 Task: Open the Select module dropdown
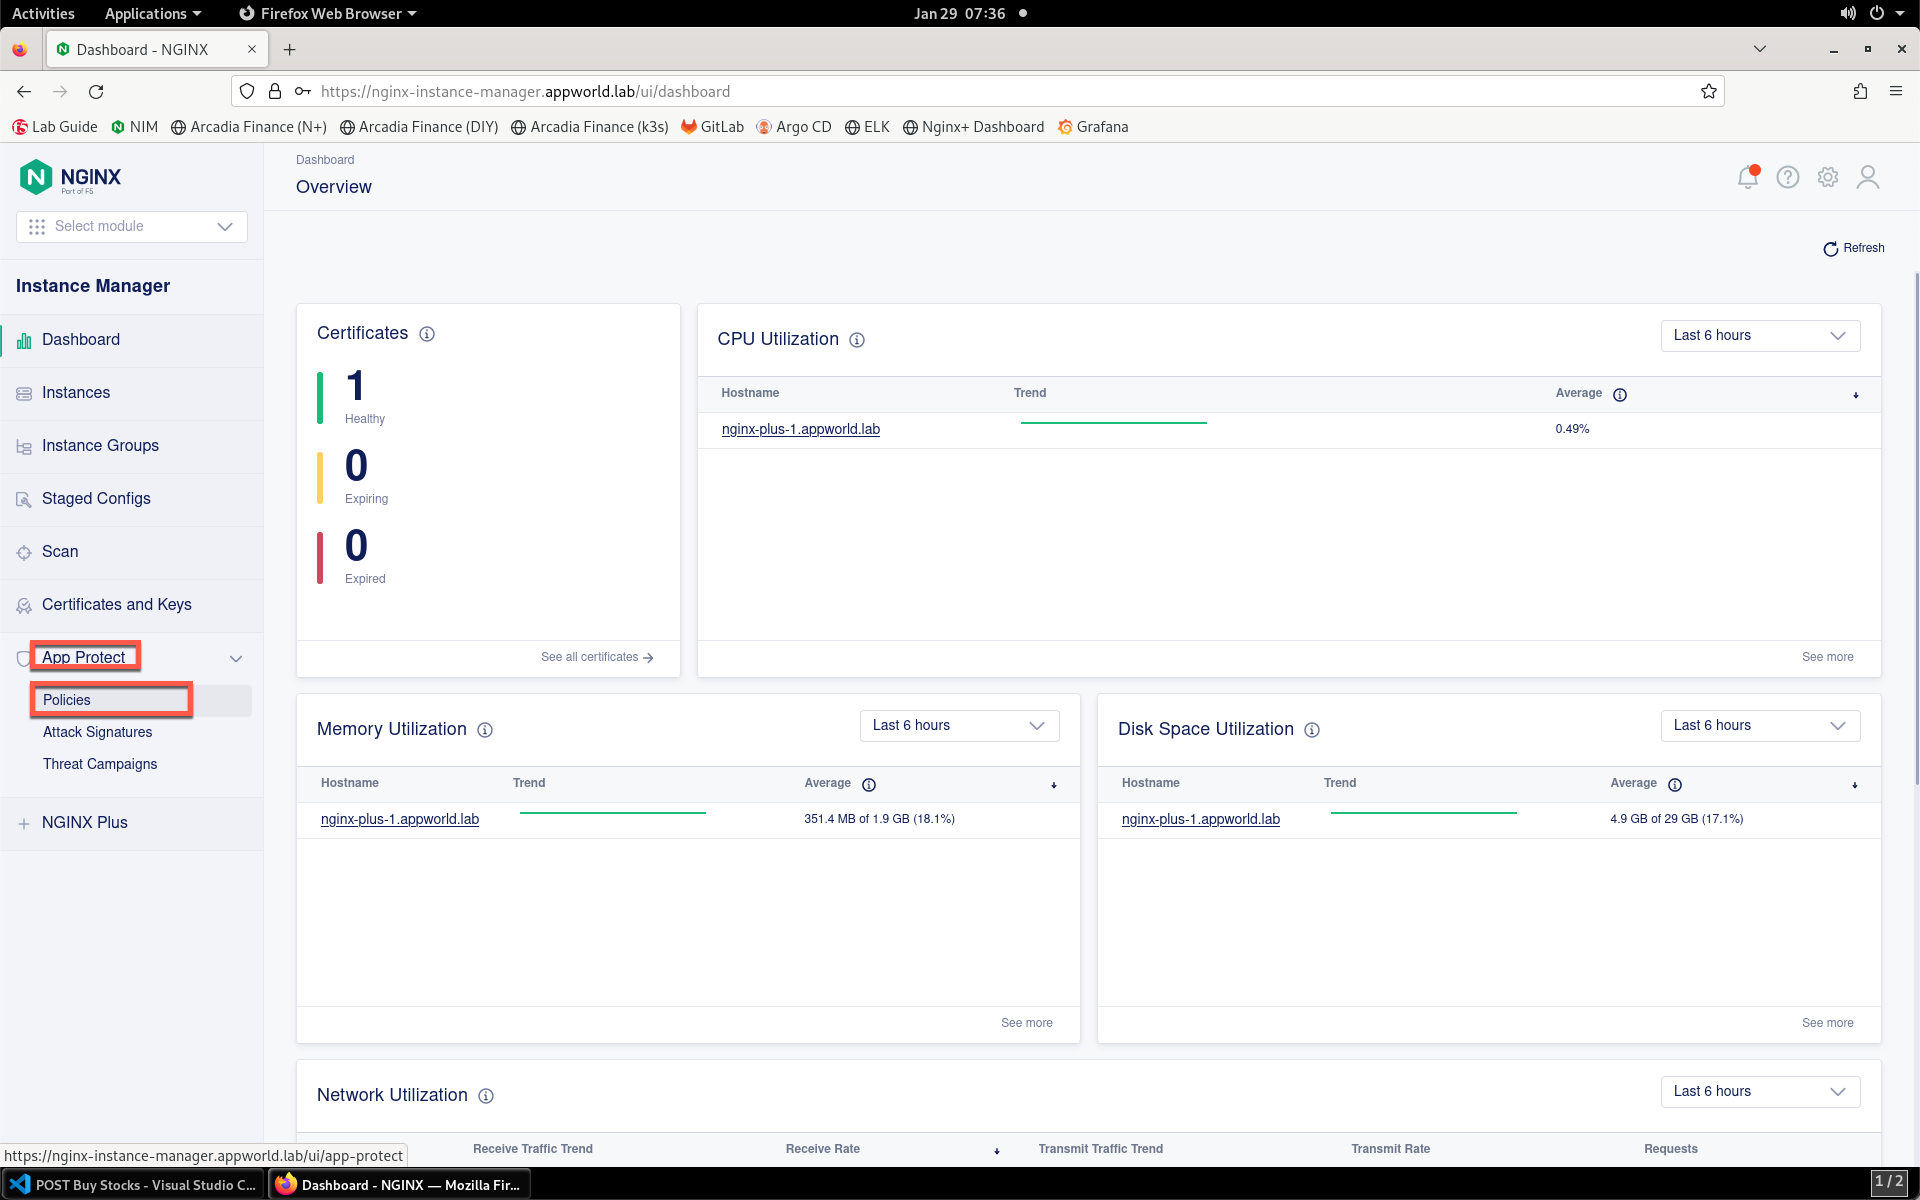coord(132,226)
